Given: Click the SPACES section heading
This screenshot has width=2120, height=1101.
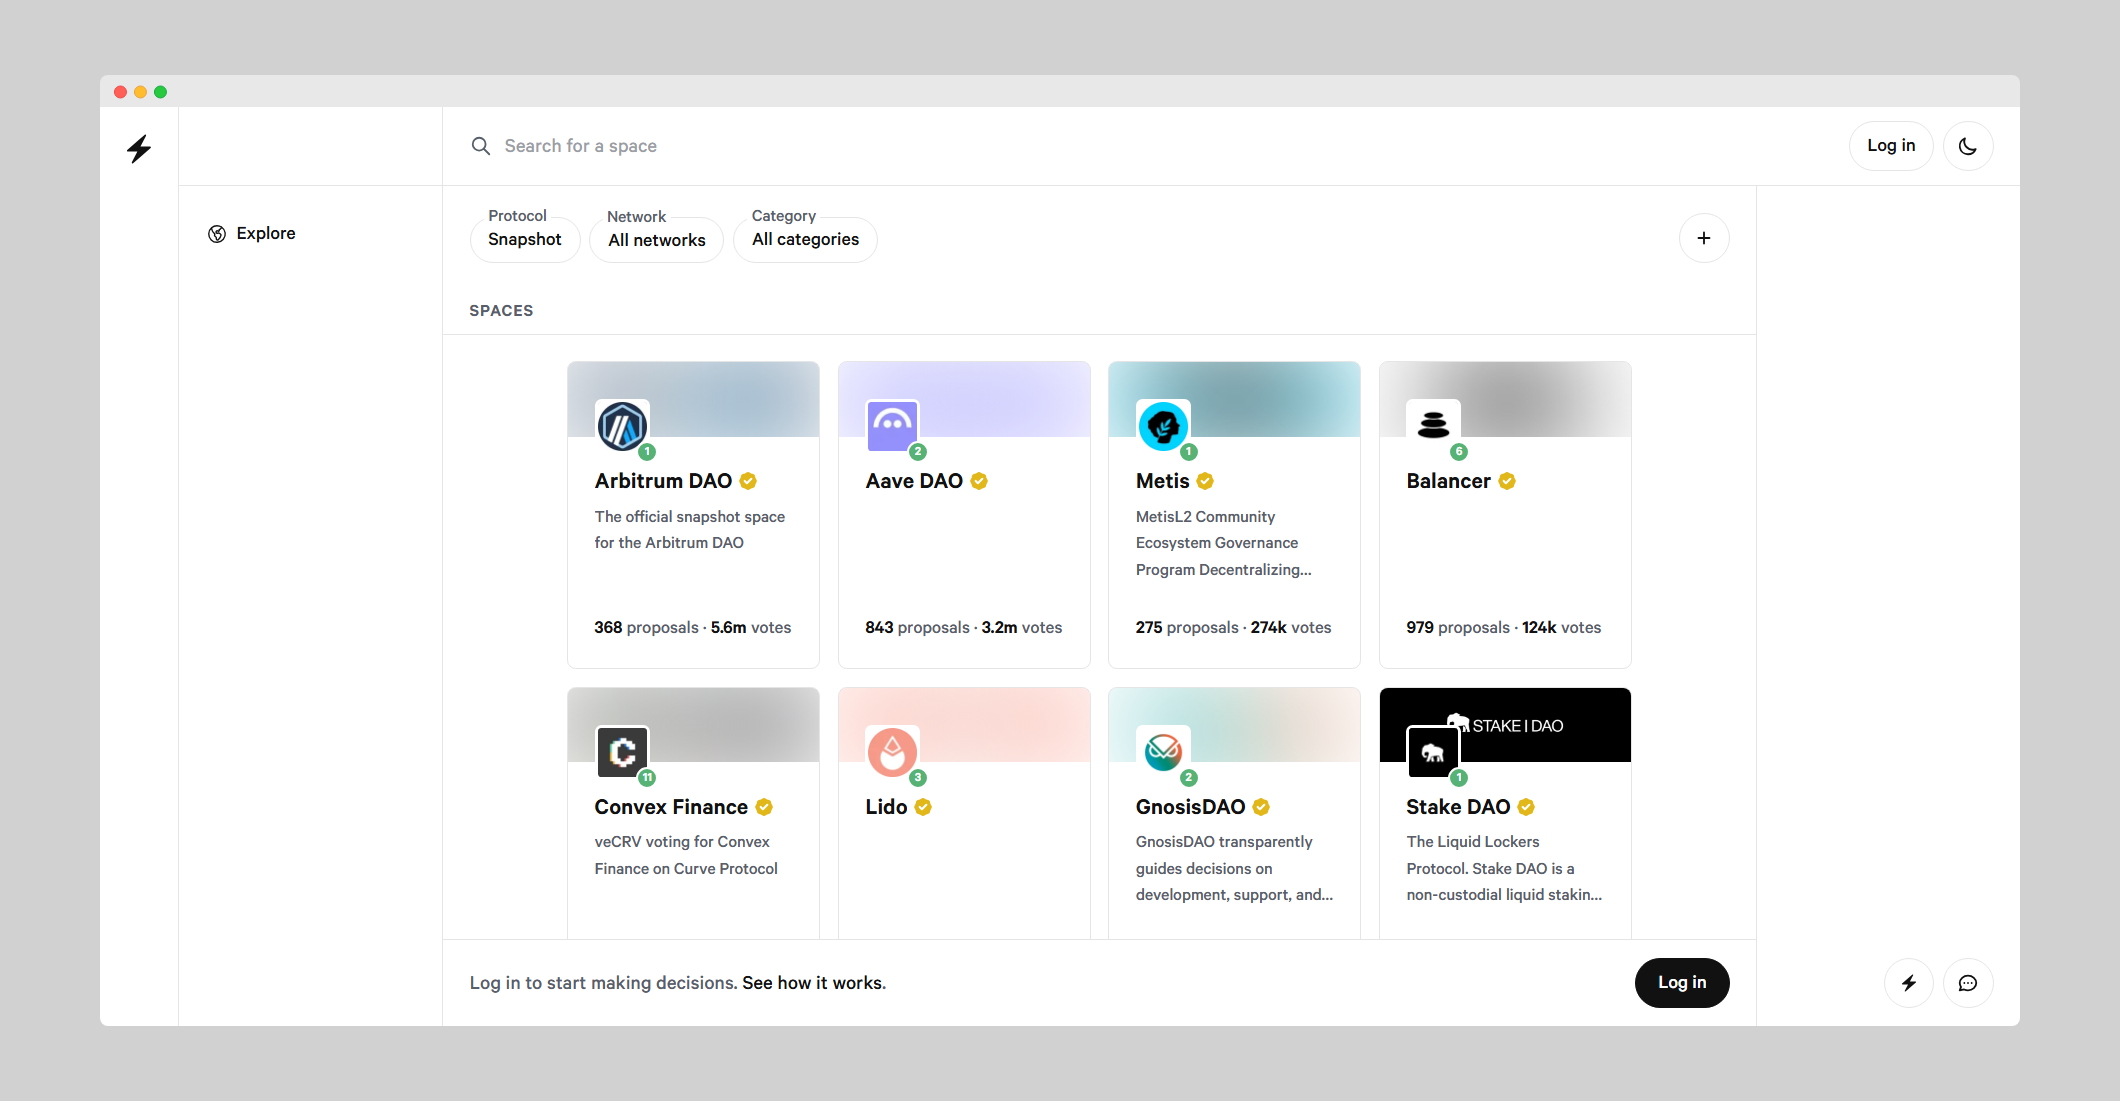Looking at the screenshot, I should coord(501,311).
